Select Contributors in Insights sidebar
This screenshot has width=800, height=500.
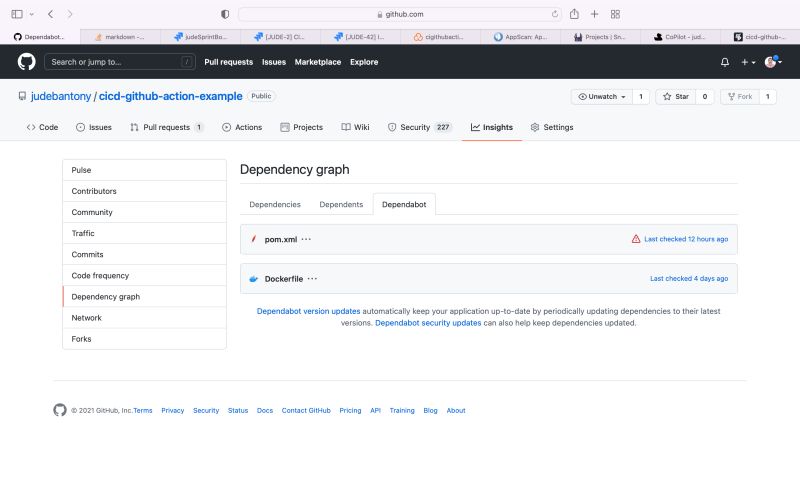(x=144, y=191)
